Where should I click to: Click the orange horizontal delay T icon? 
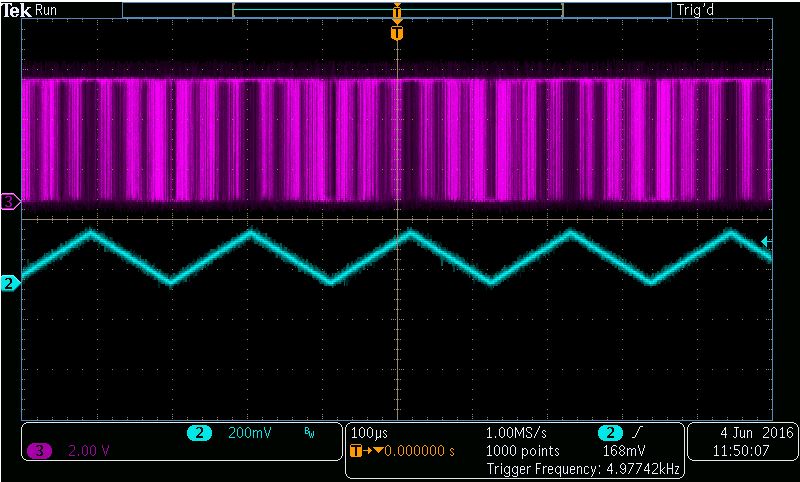(355, 451)
